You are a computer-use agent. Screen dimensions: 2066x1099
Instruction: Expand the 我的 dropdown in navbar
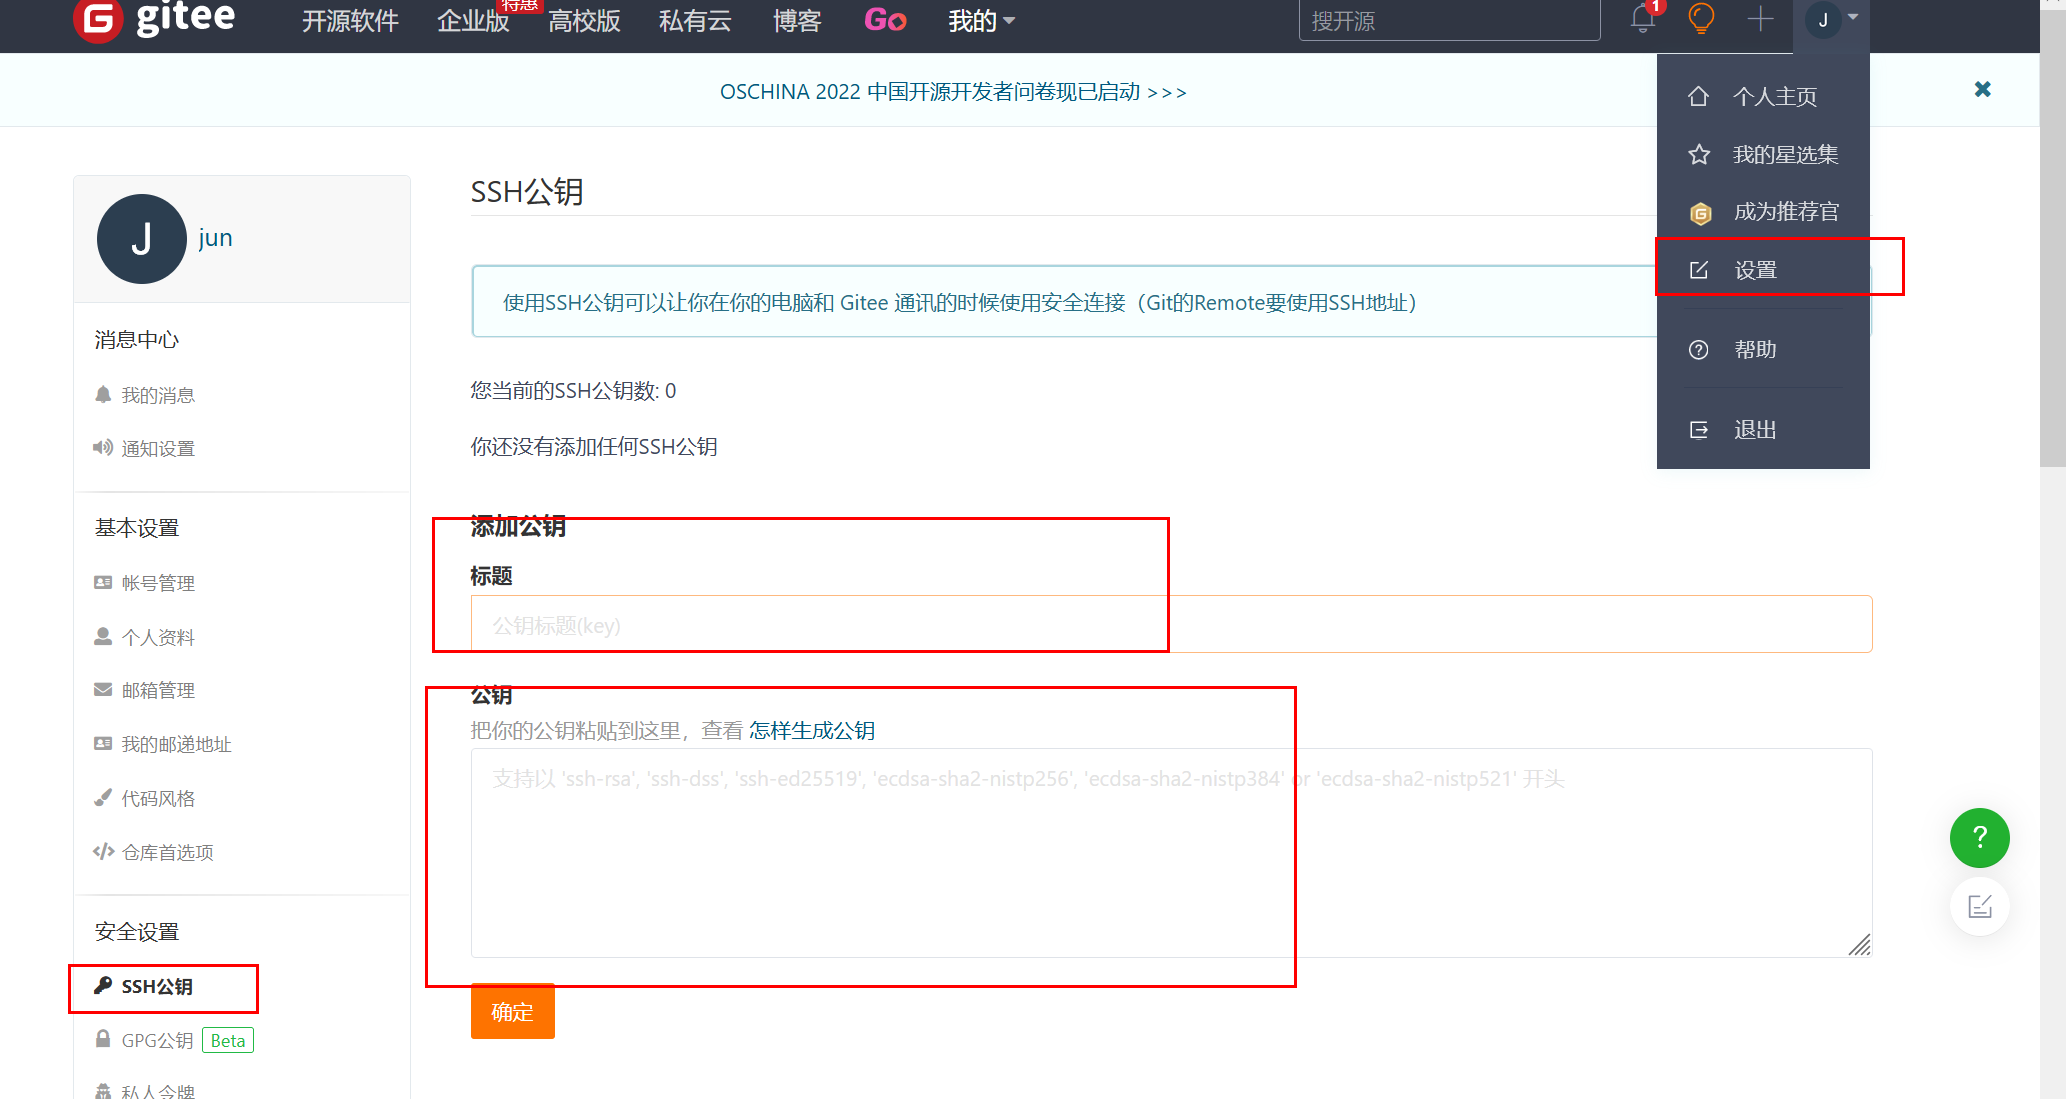[x=981, y=21]
